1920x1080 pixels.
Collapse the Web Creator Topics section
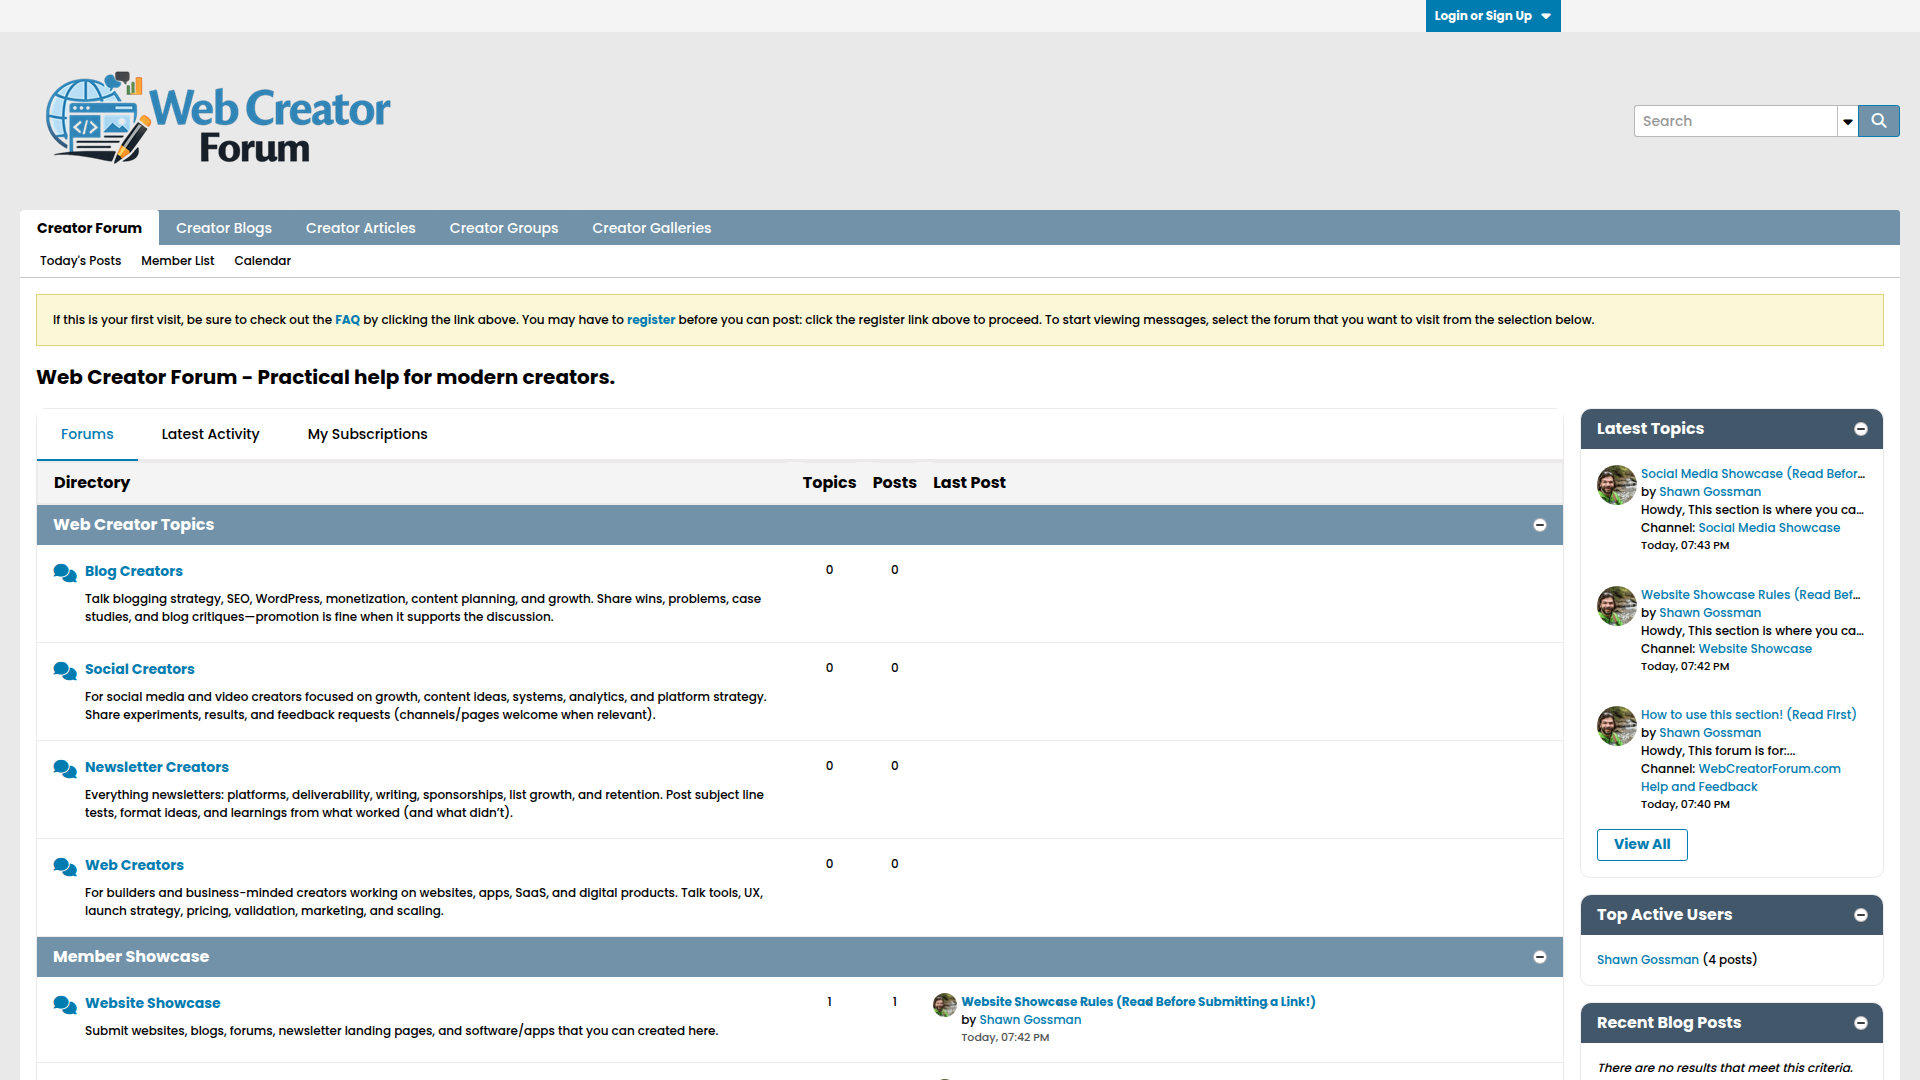1540,524
